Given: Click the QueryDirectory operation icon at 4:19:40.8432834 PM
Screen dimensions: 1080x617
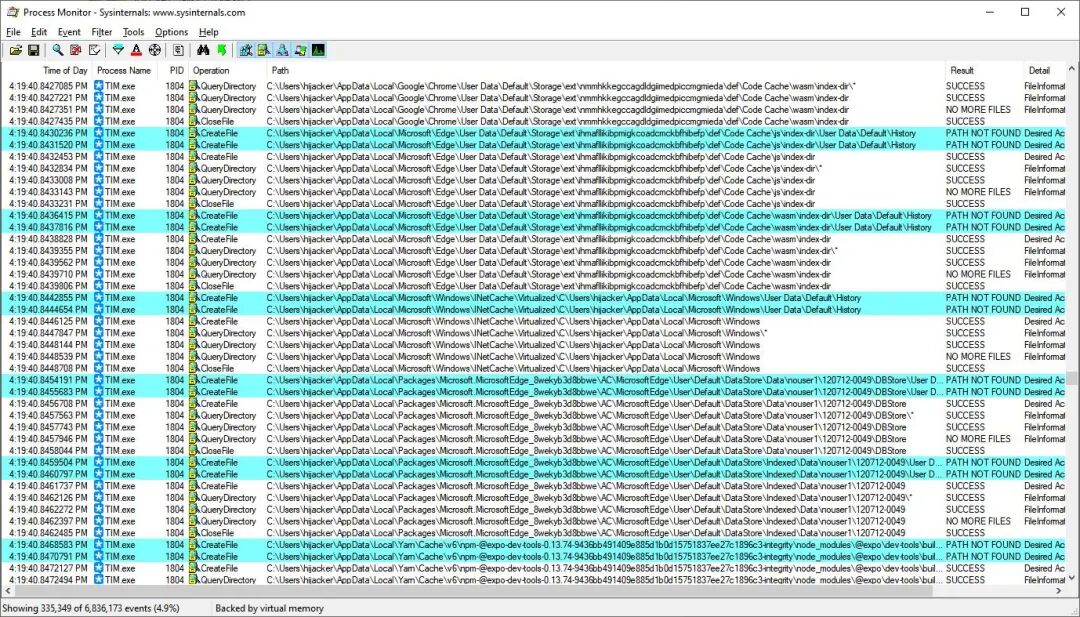Looking at the screenshot, I should (x=194, y=168).
